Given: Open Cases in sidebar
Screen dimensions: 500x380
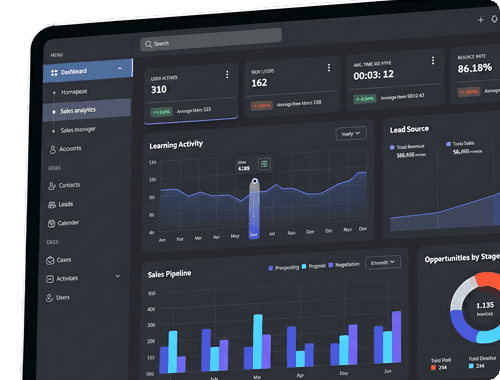Looking at the screenshot, I should coord(64,259).
